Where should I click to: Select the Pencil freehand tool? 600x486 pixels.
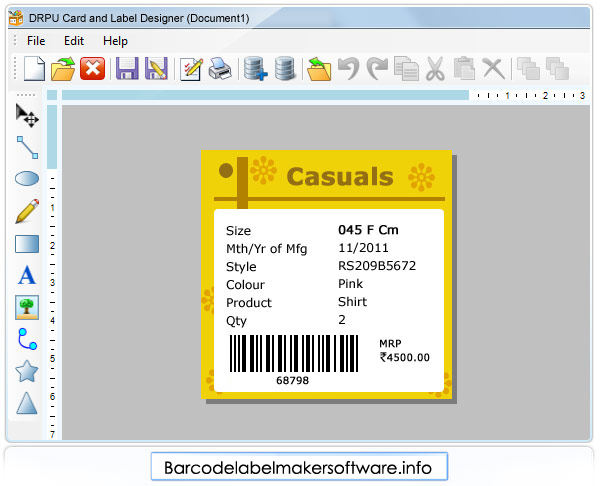[x=27, y=211]
